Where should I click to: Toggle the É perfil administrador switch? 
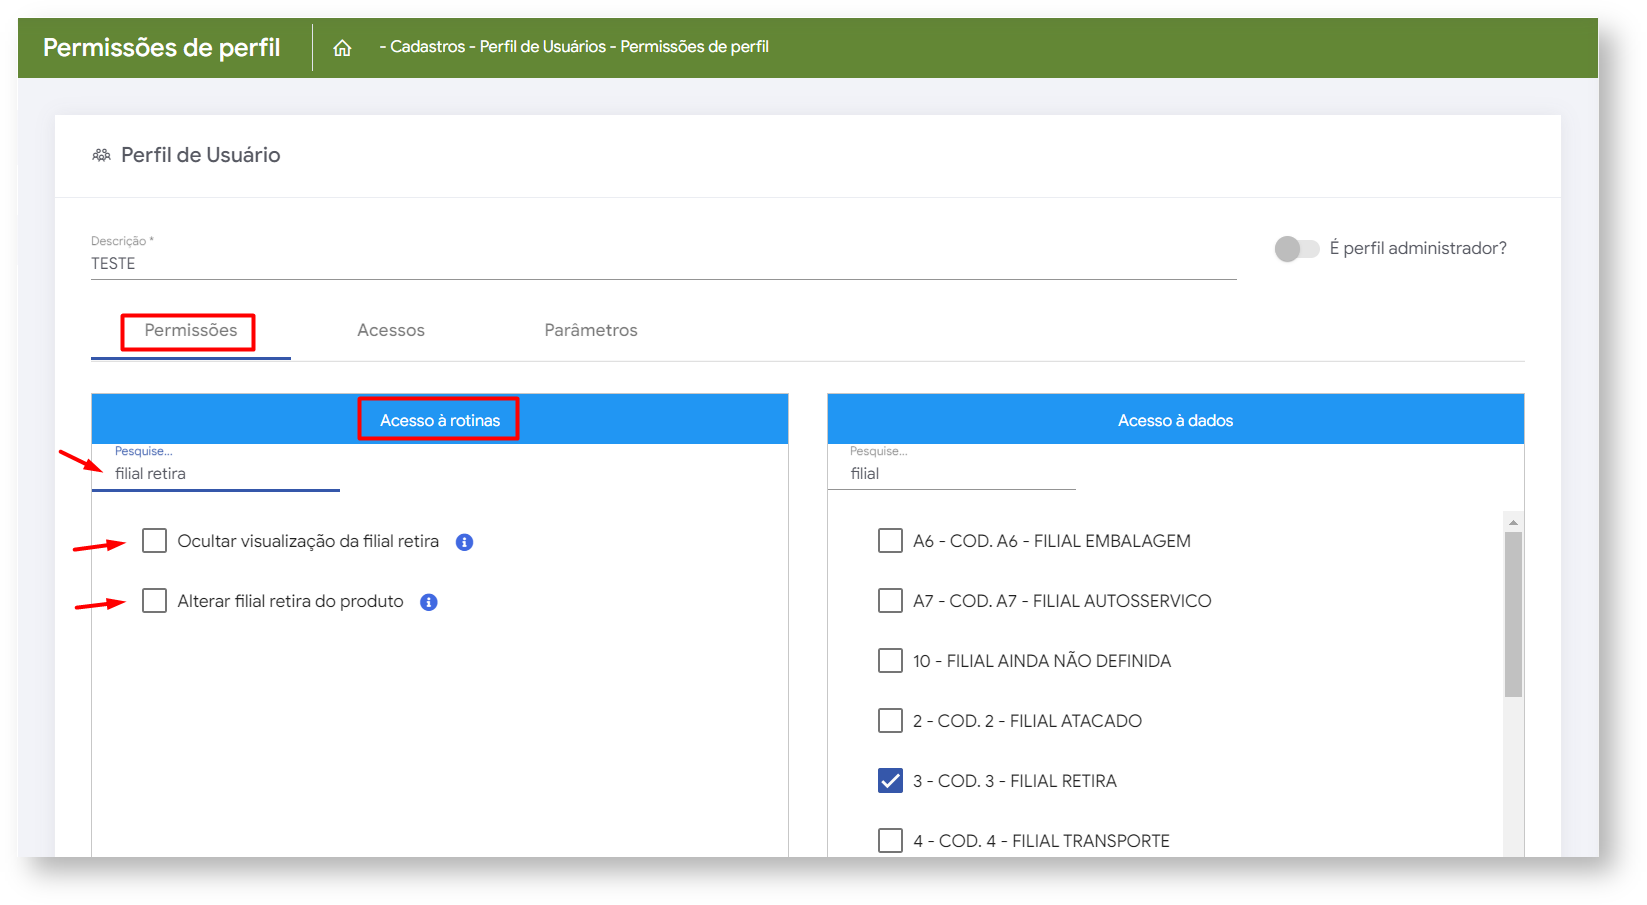(x=1296, y=249)
